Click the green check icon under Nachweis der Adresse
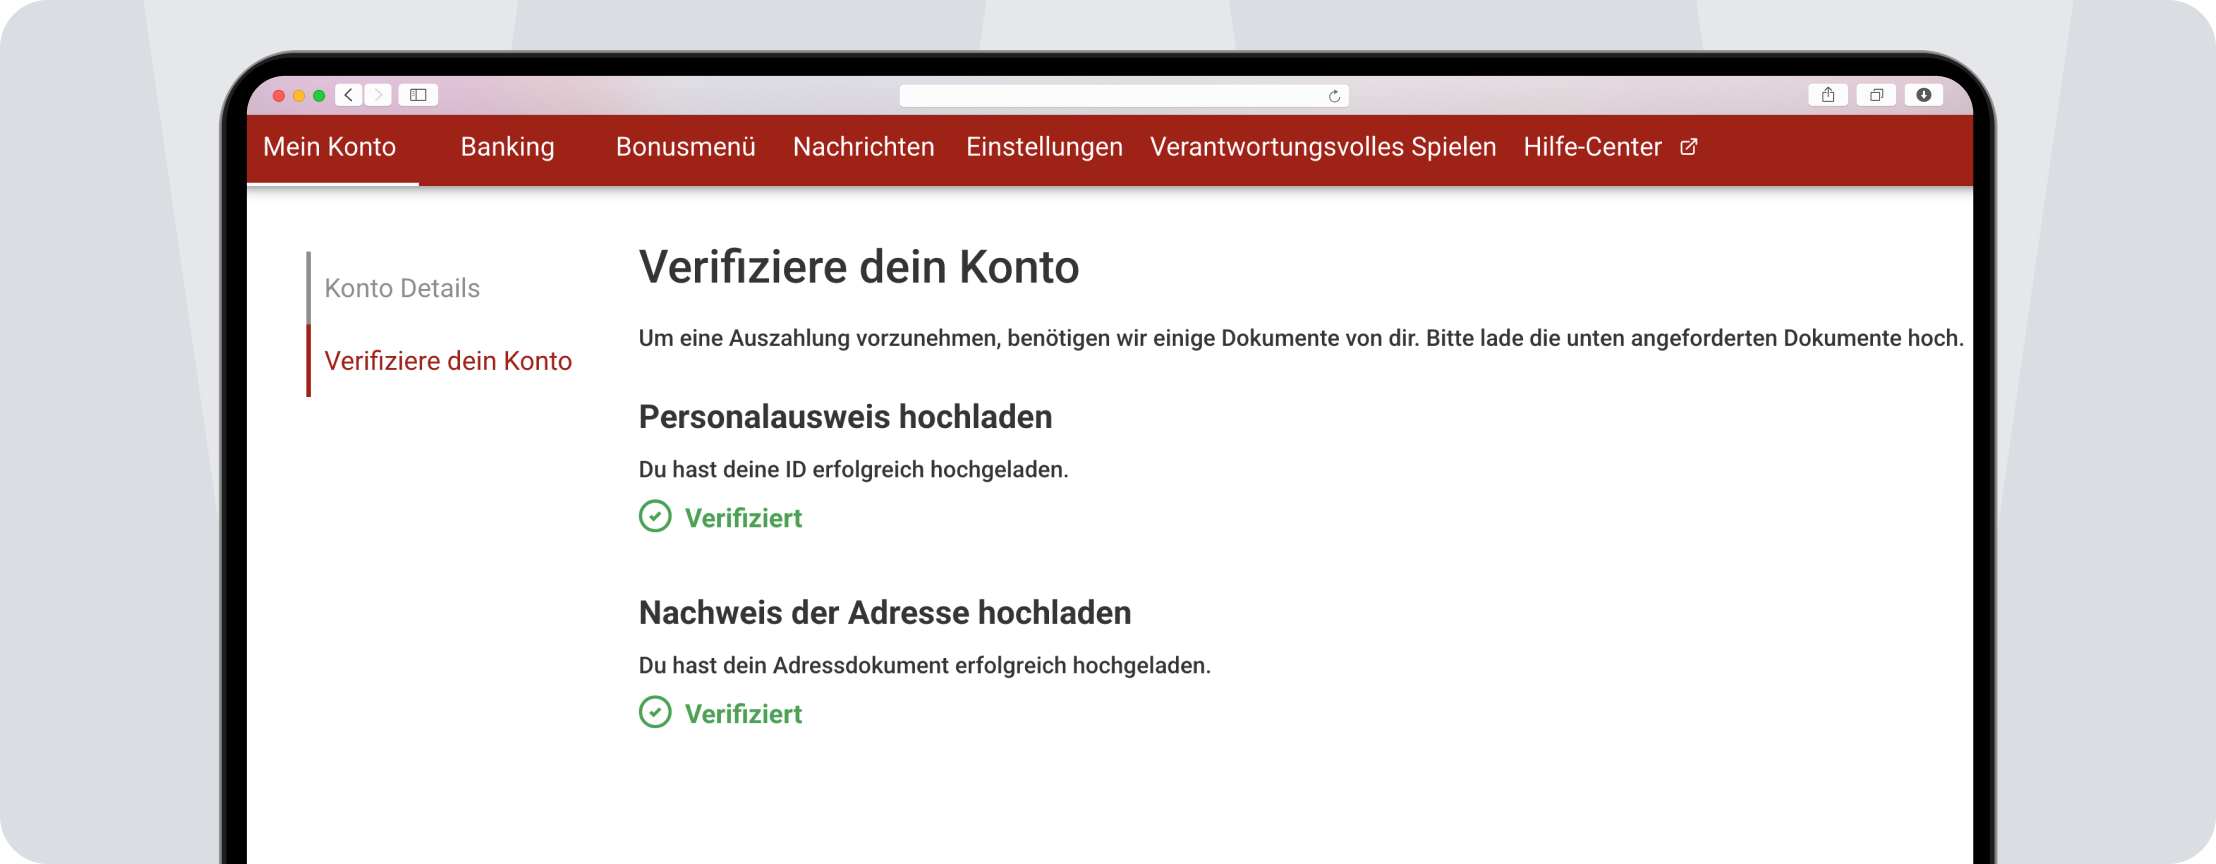The height and width of the screenshot is (864, 2216). point(655,712)
